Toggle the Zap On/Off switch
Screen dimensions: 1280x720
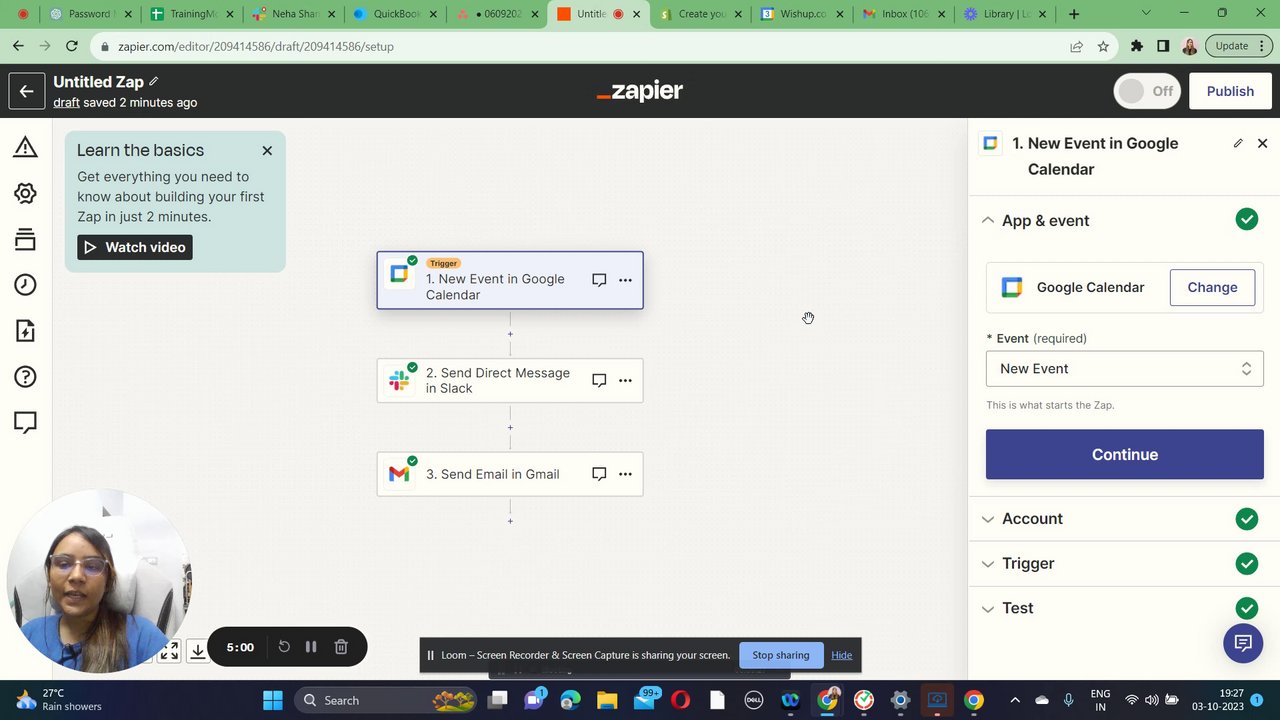1147,91
